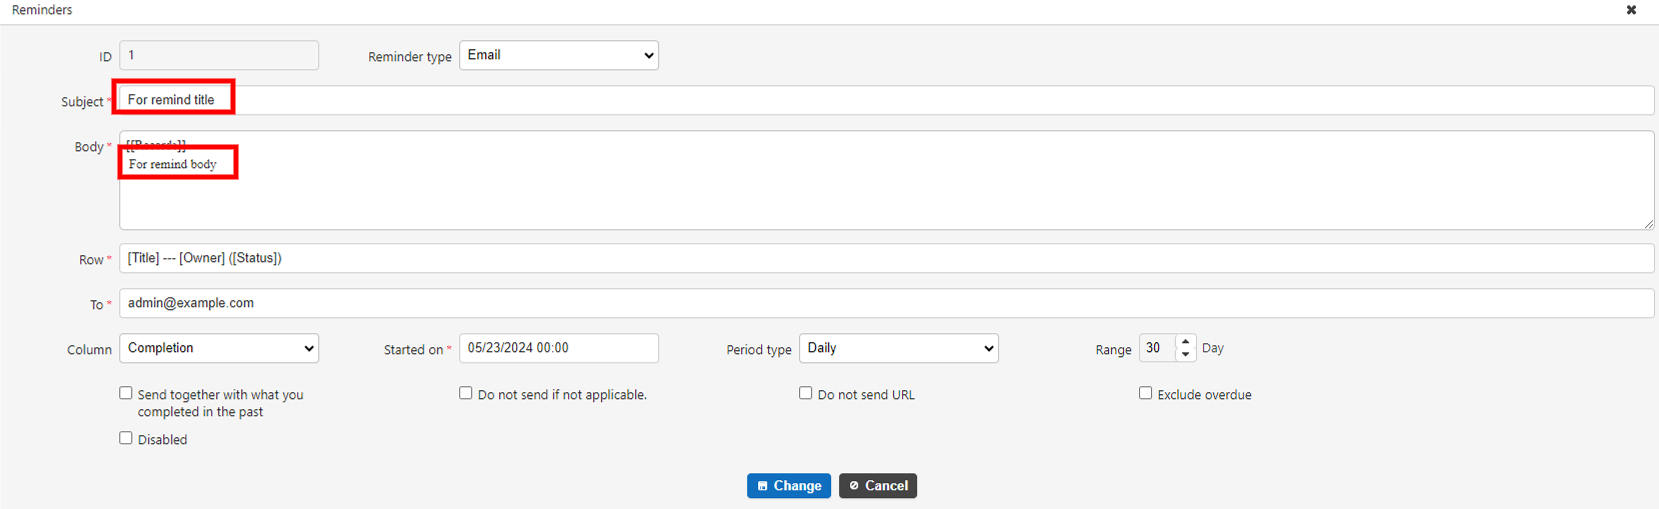The height and width of the screenshot is (509, 1659).
Task: Click the Cancel button
Action: 878,486
